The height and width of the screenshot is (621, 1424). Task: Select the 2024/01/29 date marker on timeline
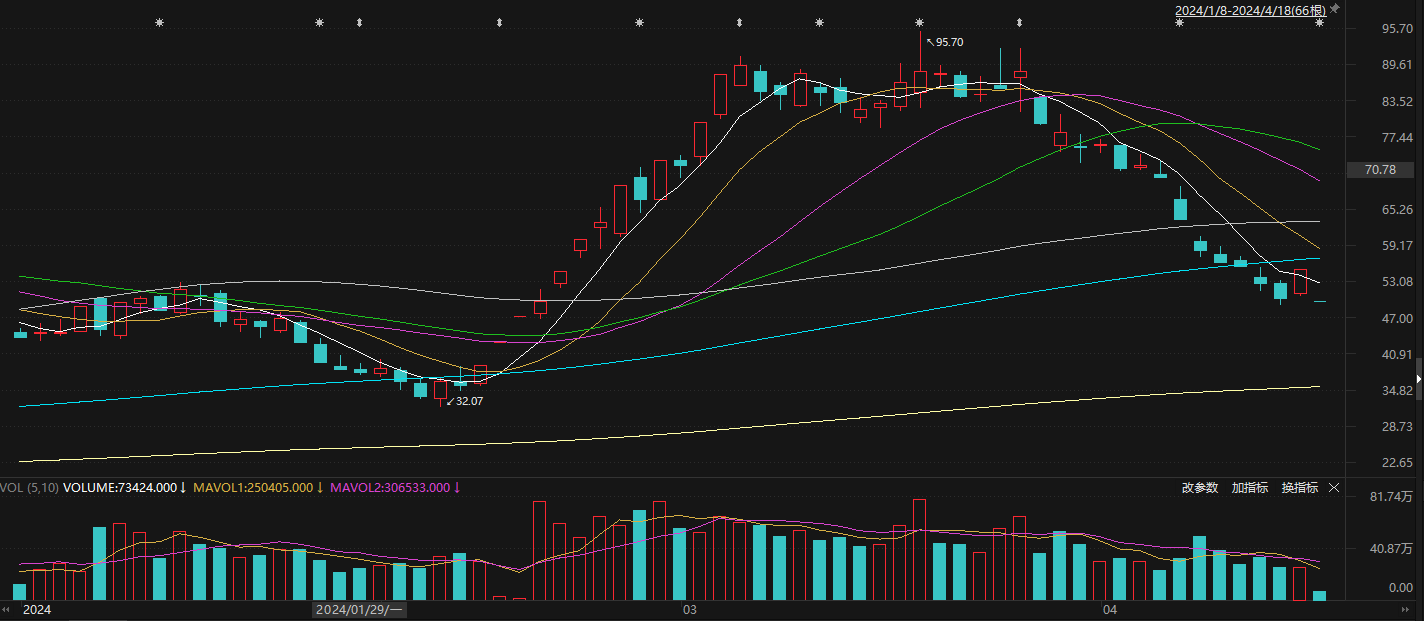point(359,609)
